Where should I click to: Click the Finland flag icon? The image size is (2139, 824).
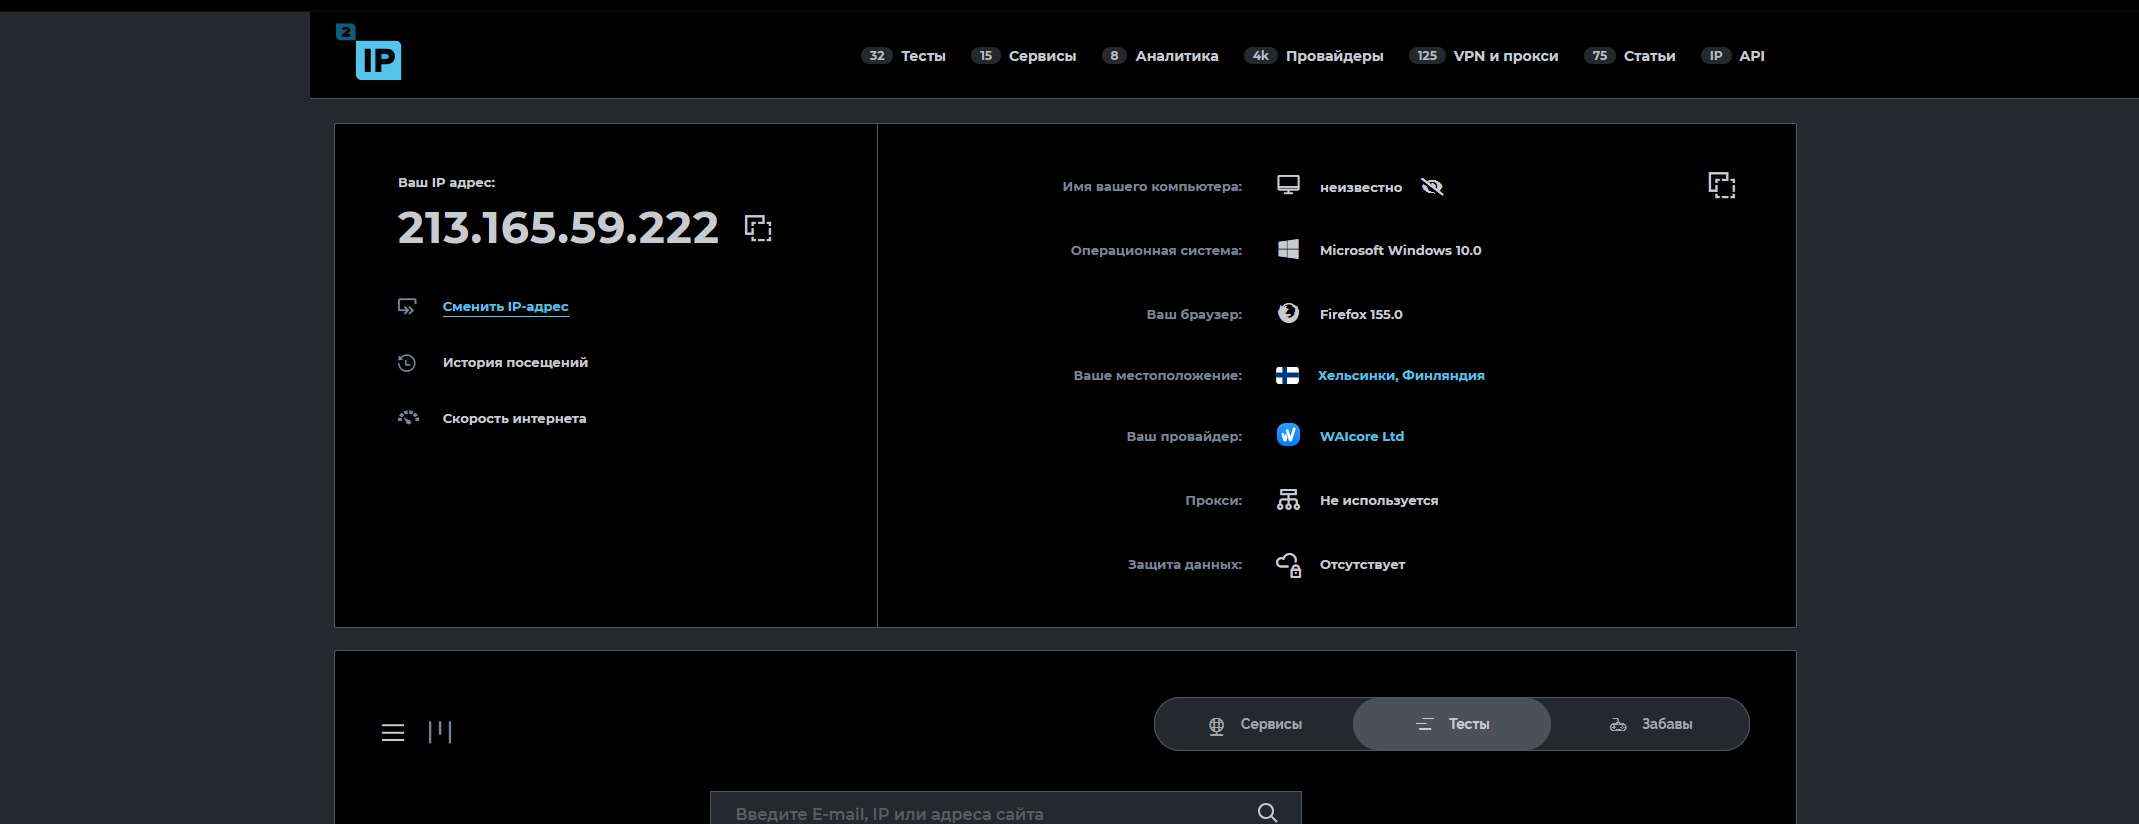click(1287, 375)
